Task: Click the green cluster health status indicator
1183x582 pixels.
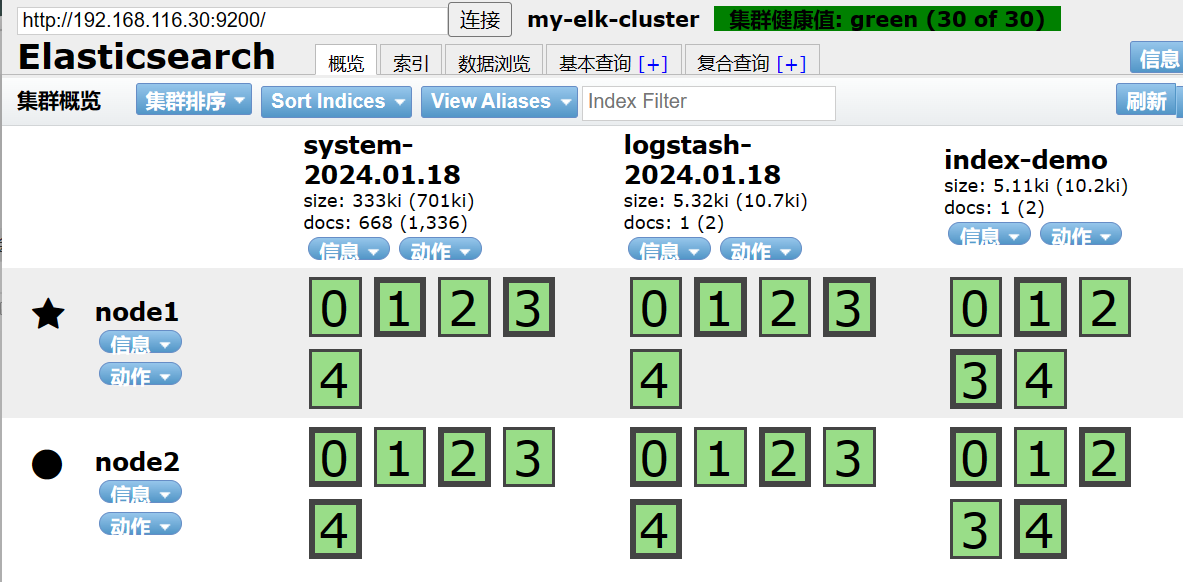Action: tap(887, 19)
